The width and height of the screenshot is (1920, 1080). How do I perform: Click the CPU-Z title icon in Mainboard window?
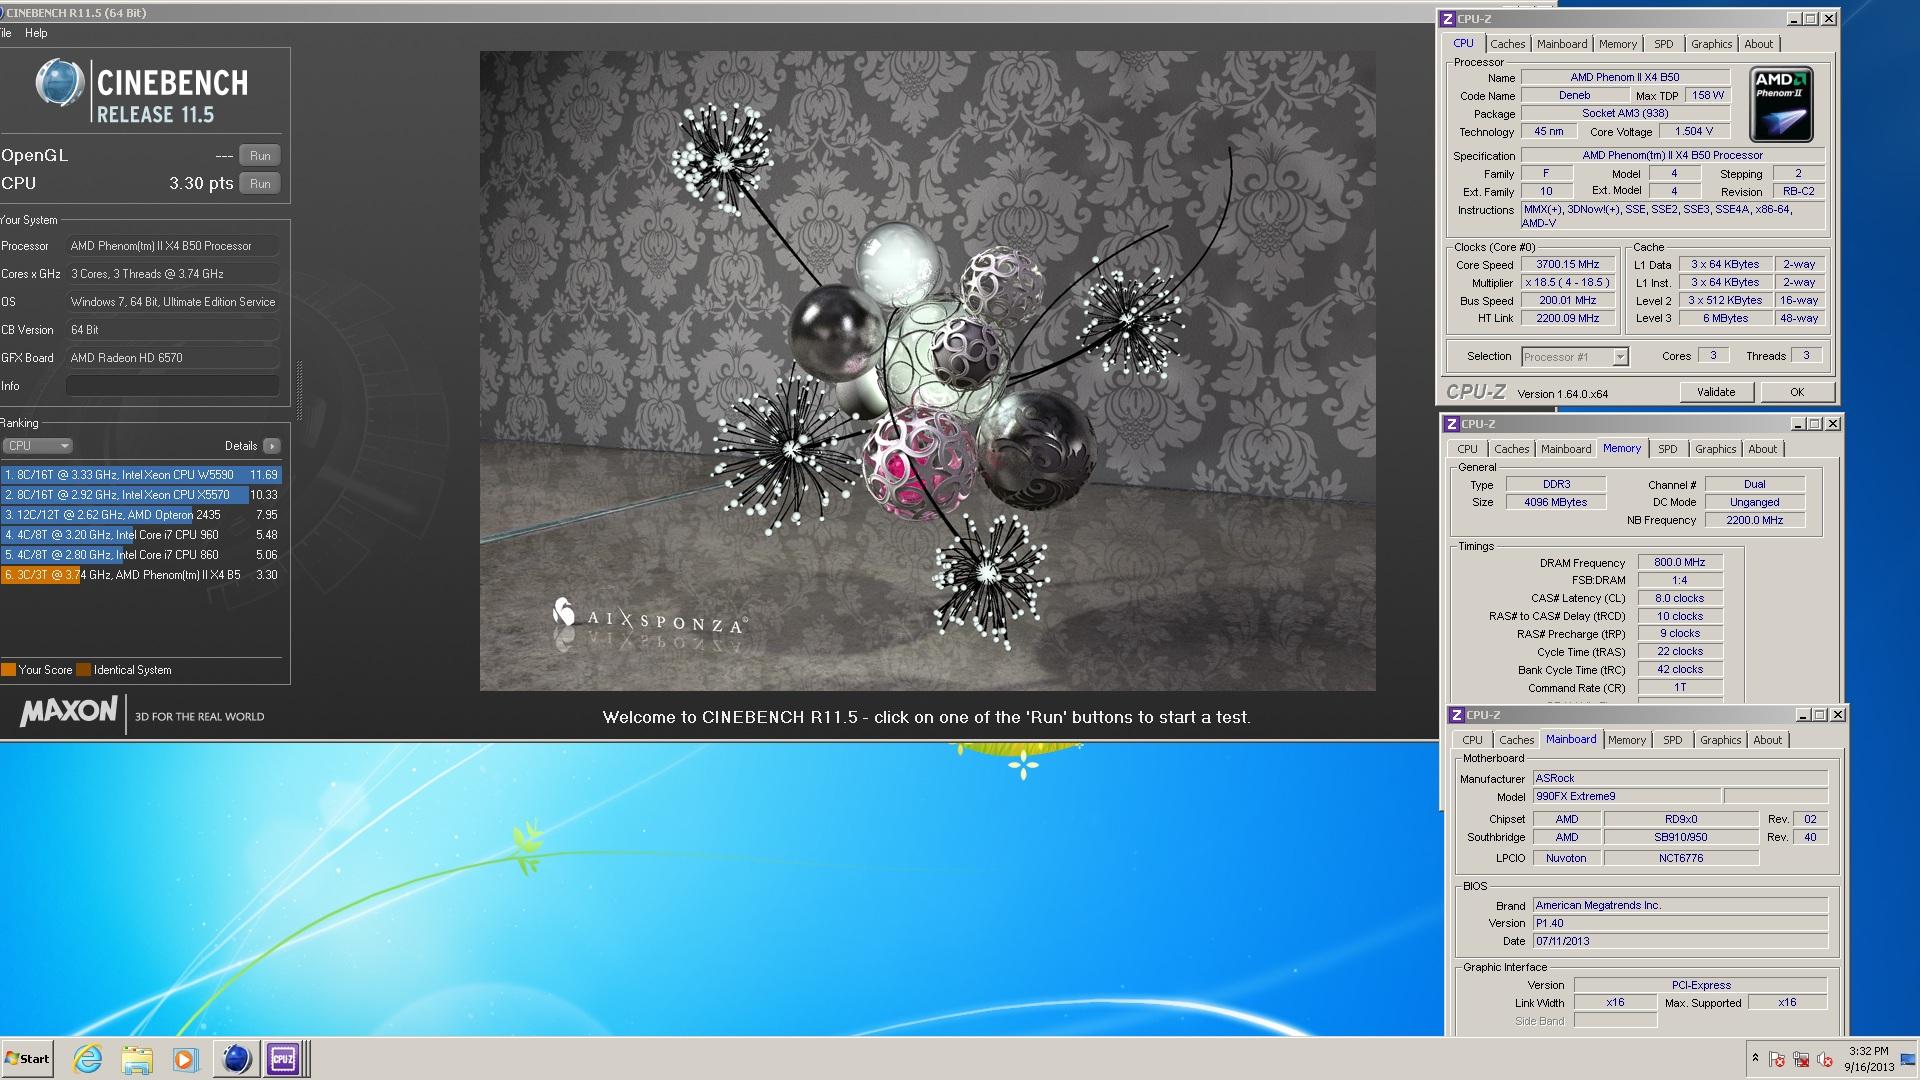pyautogui.click(x=1456, y=715)
